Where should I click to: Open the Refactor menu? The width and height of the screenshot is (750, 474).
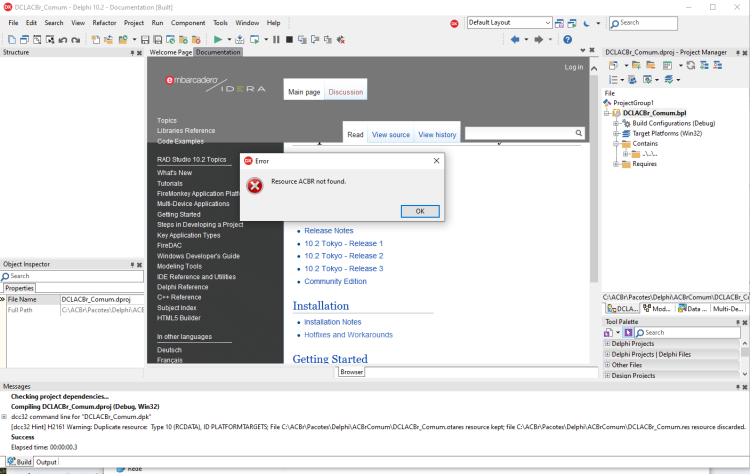point(104,23)
